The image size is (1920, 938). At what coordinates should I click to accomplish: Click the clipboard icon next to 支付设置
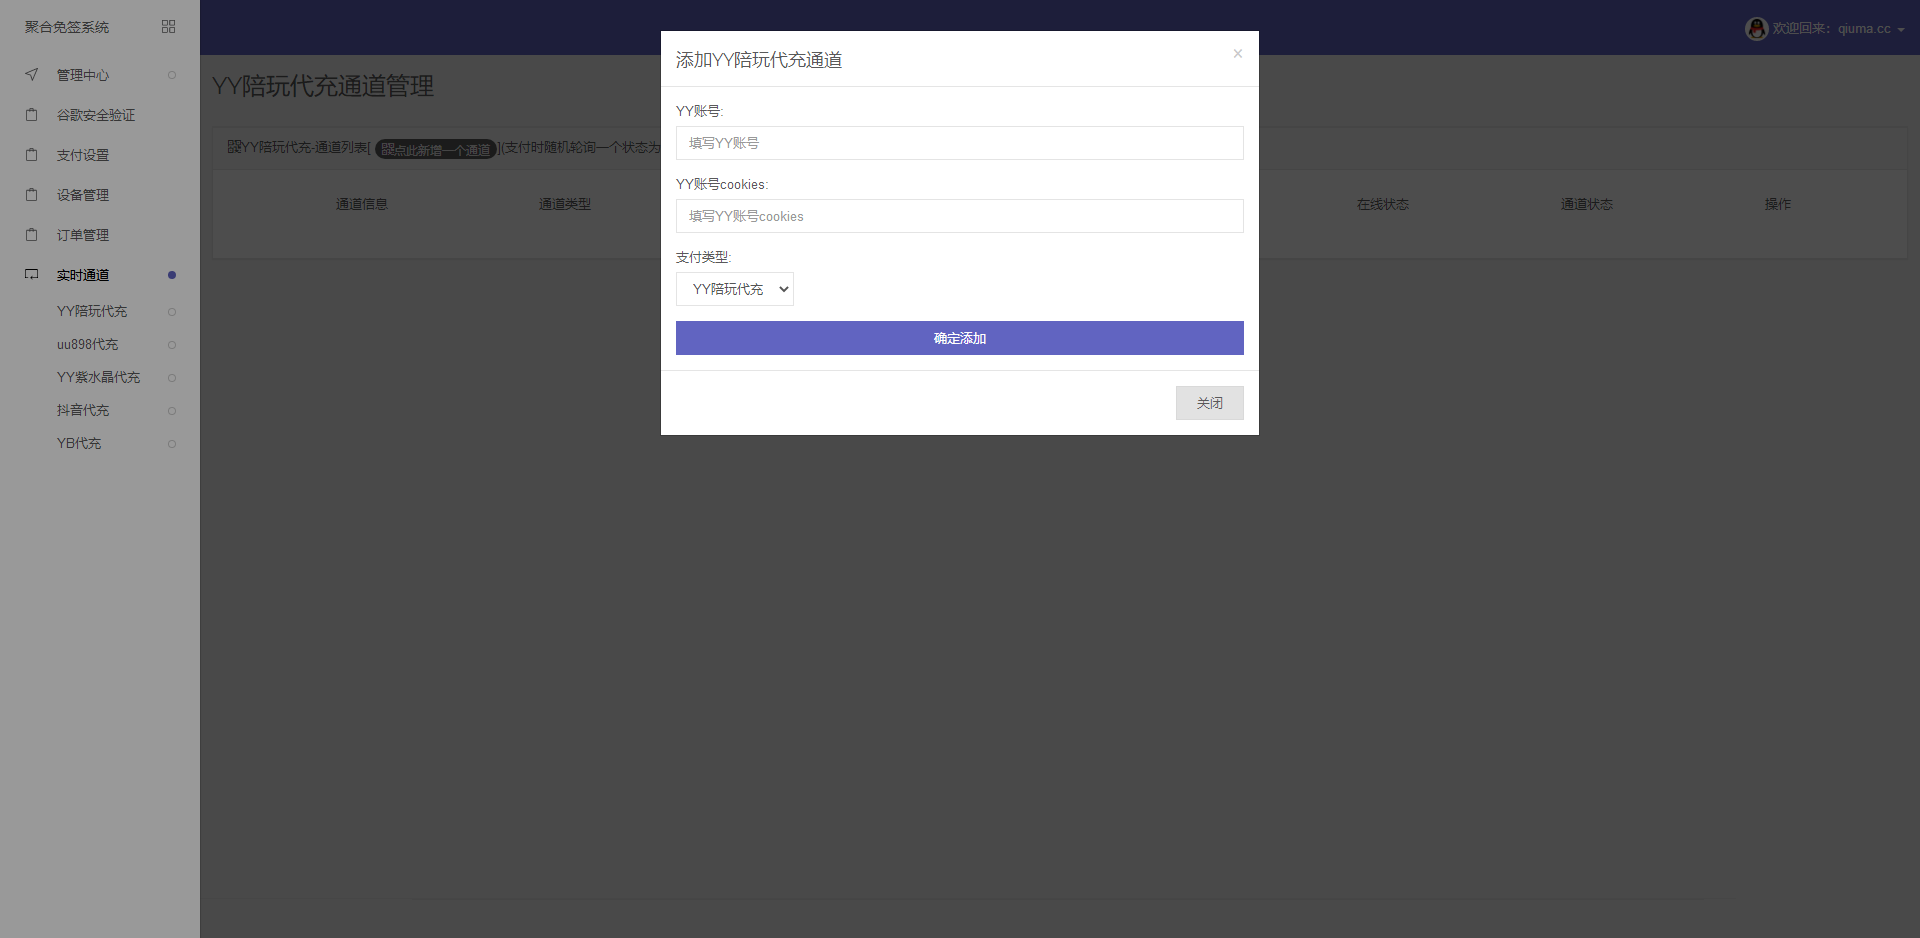(32, 155)
